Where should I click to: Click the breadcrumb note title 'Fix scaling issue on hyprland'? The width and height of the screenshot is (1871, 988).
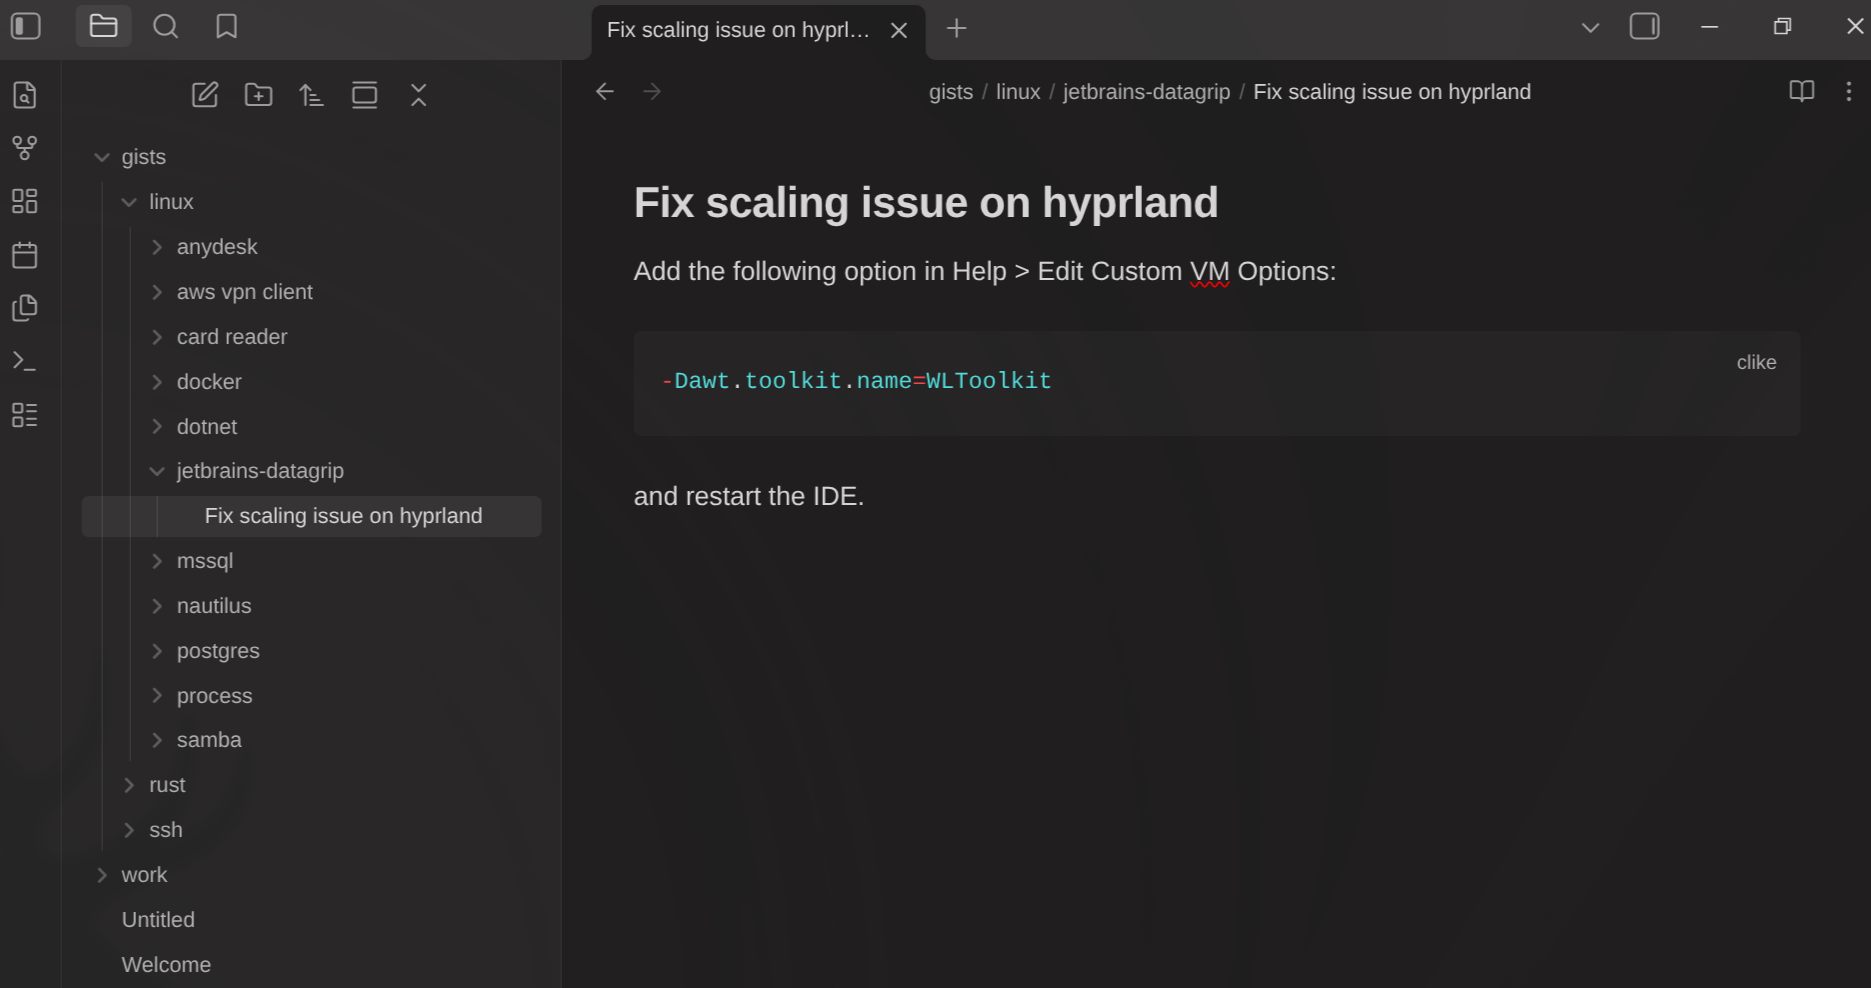click(1392, 92)
